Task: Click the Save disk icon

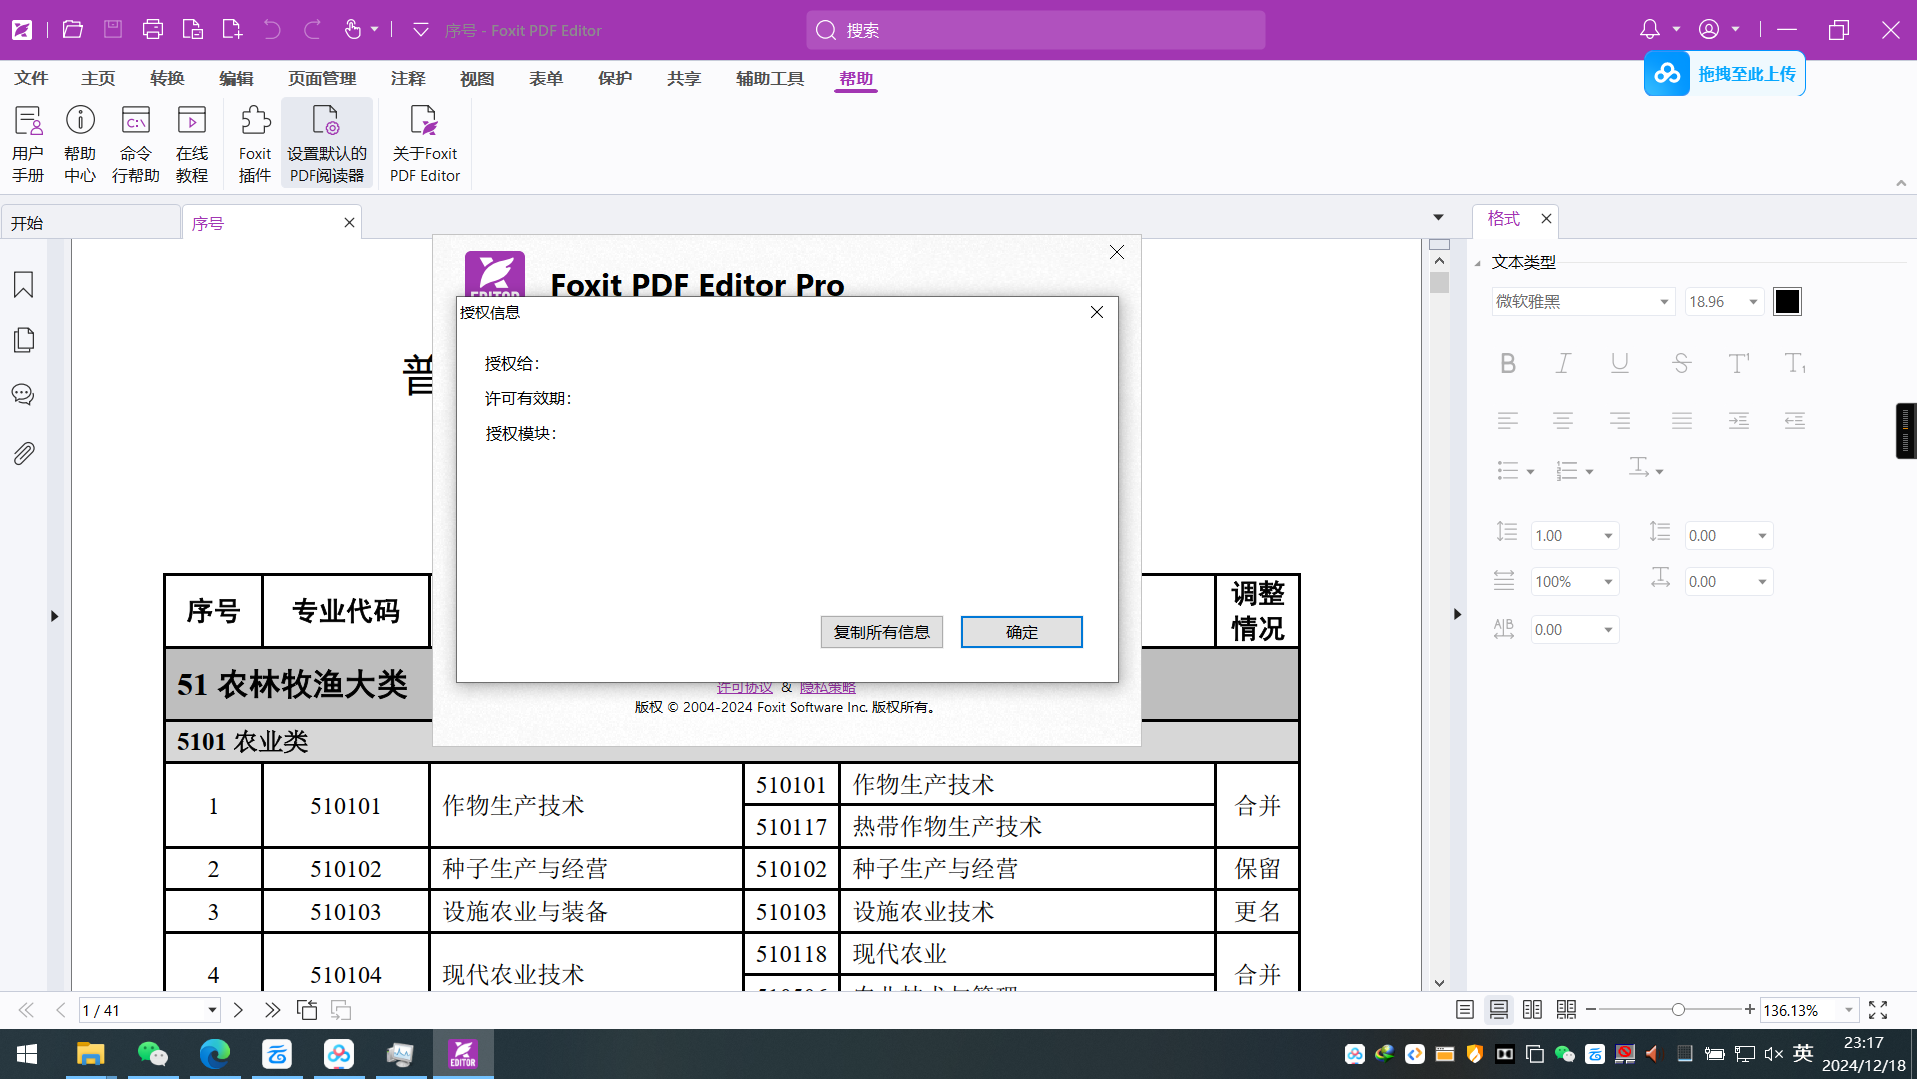Action: (113, 30)
